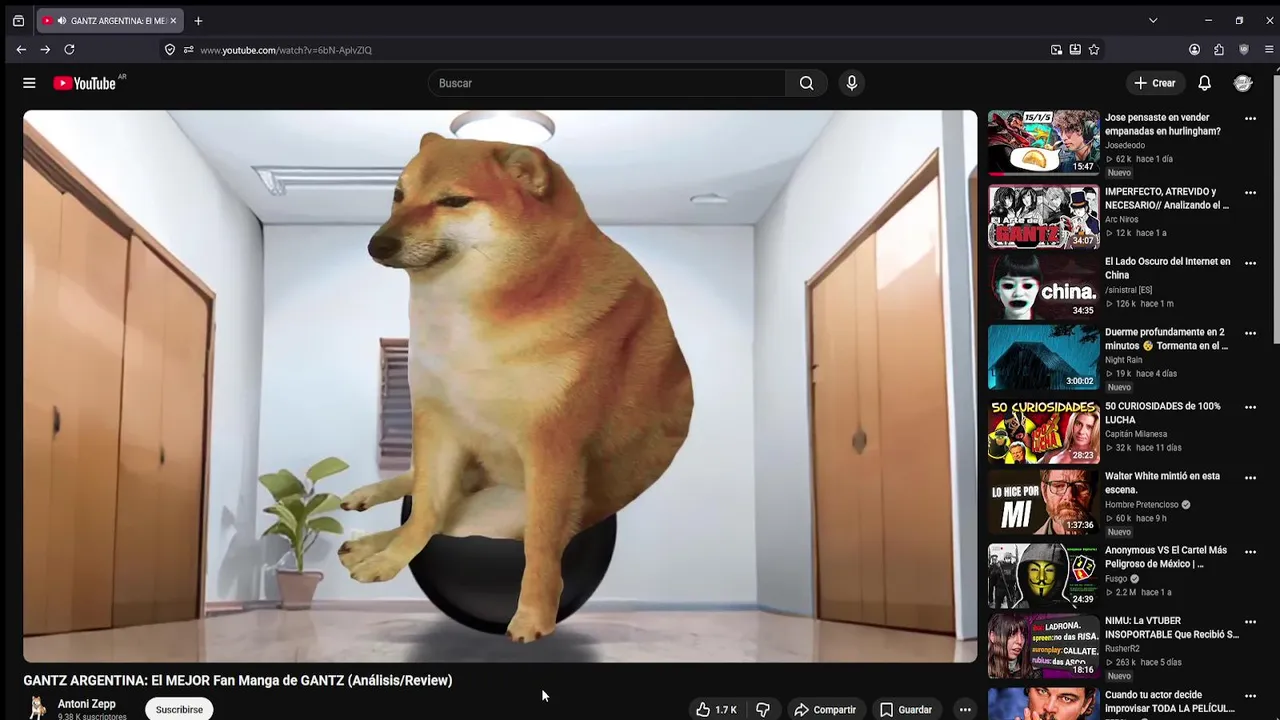Open 'Jose pensaste en vender empanadas' thumbnail
The image size is (1280, 720).
pos(1043,142)
